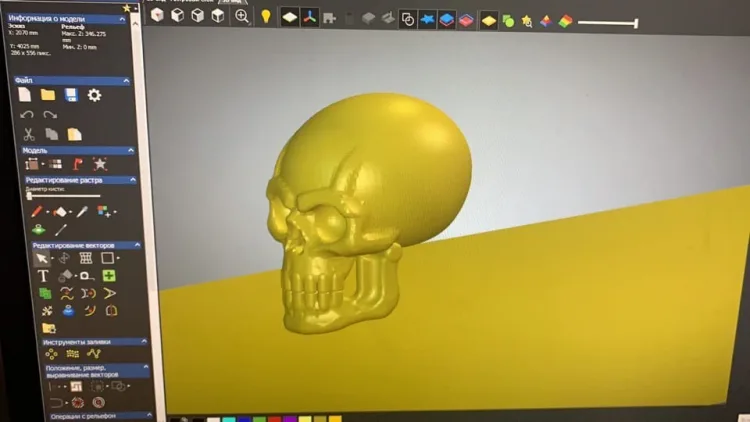750x422 pixels.
Task: Click the measuring tape tool icon
Action: (87, 276)
